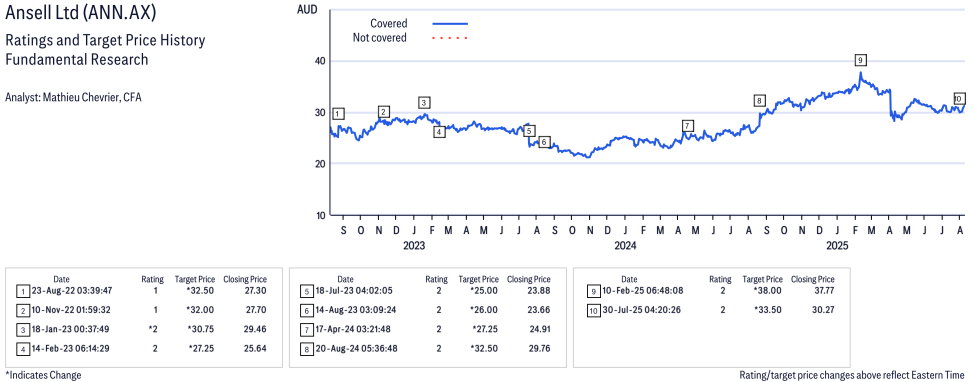Click chart marker 9 at the price peak
The image size is (975, 382).
point(861,60)
